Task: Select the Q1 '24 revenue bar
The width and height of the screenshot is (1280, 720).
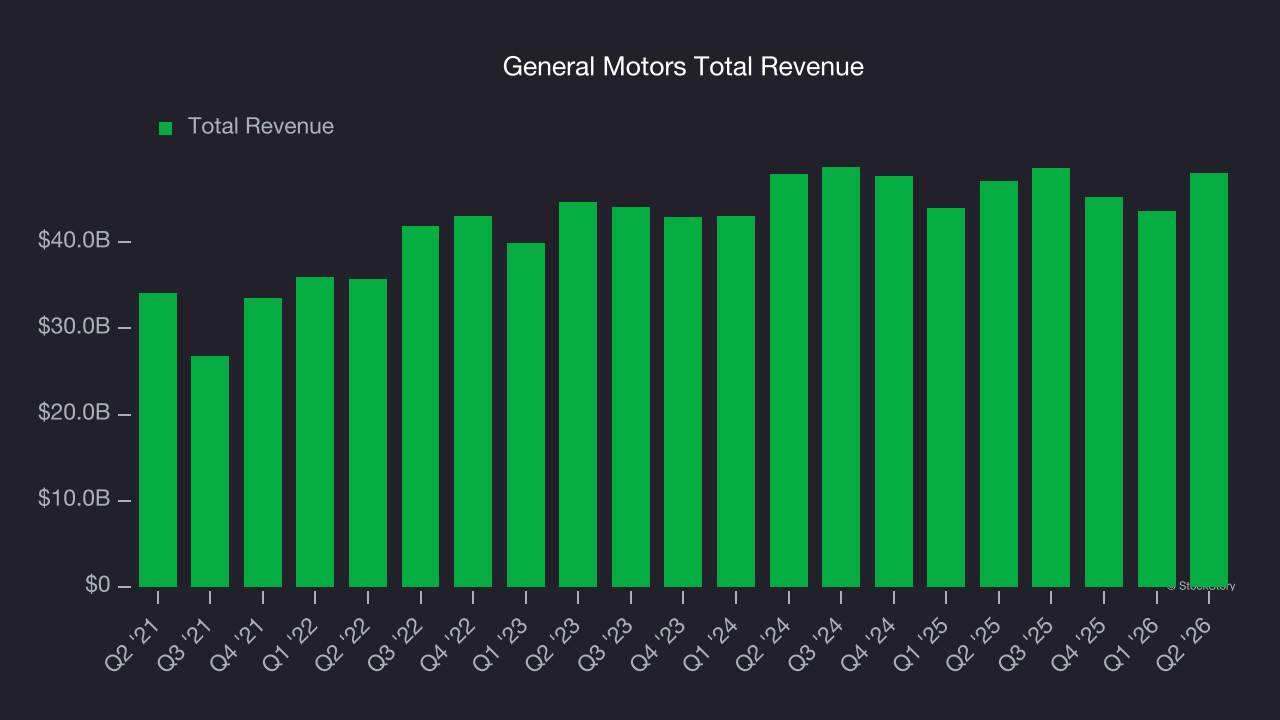Action: tap(736, 401)
